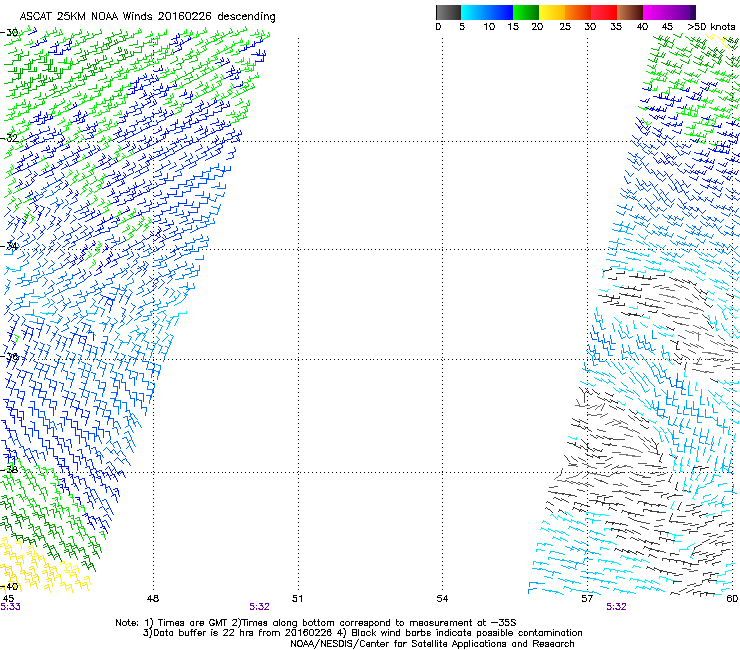Viewport: 740px width, 650px height.
Task: Select the gray 0-5 knot legend swatch
Action: click(448, 12)
